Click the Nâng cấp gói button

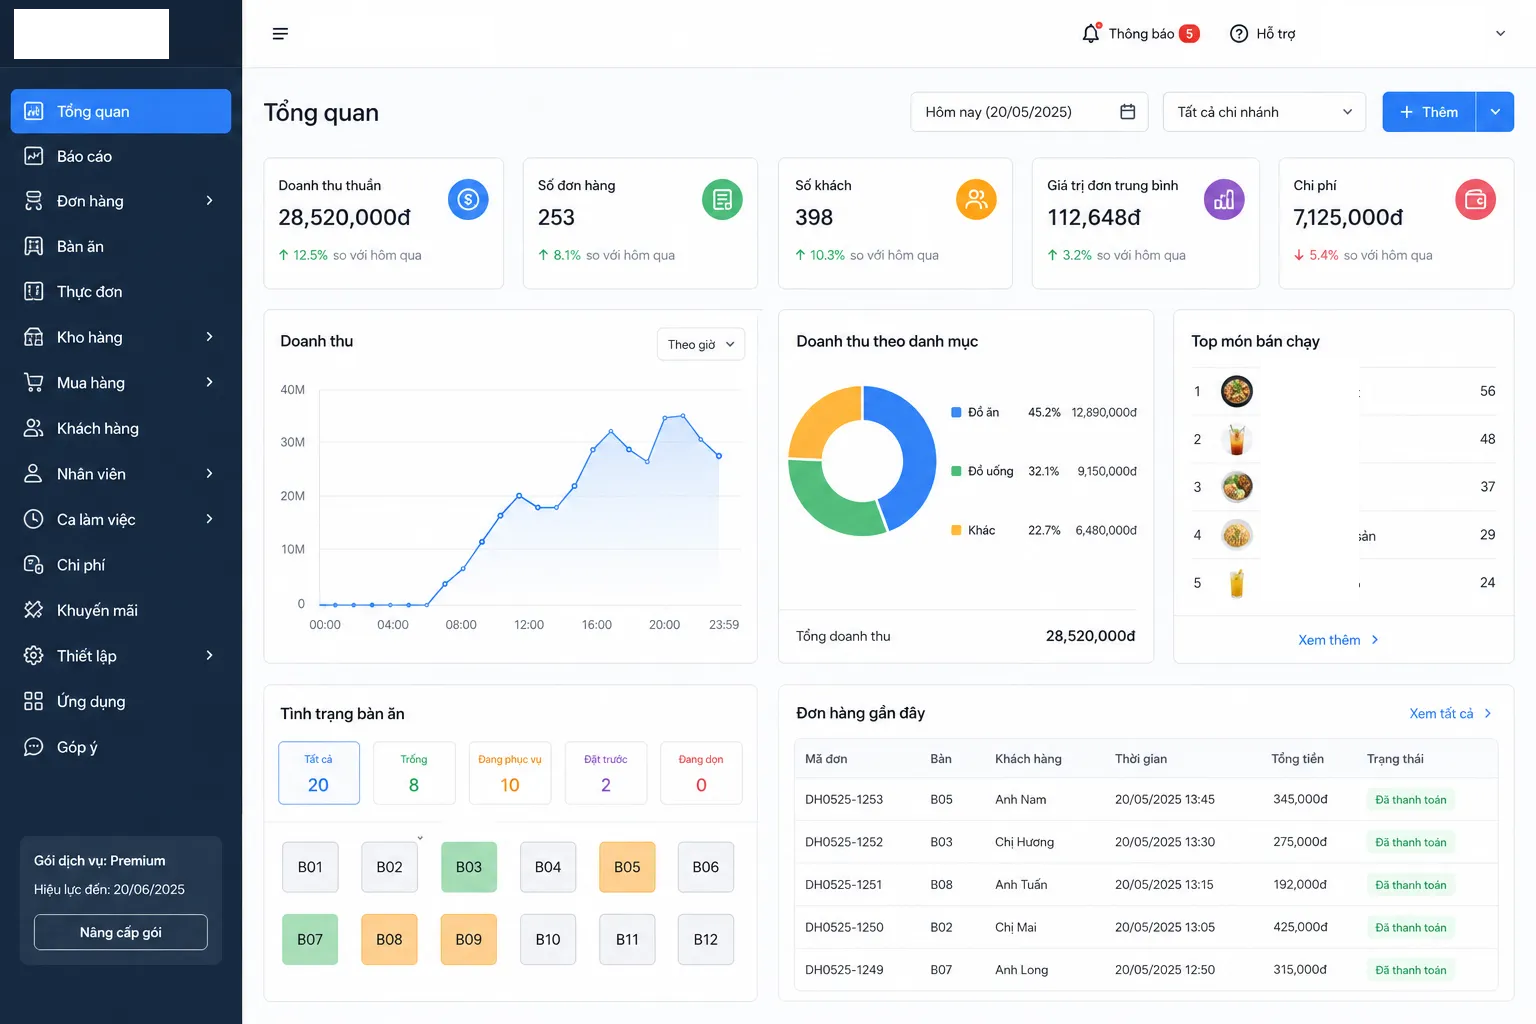(121, 932)
